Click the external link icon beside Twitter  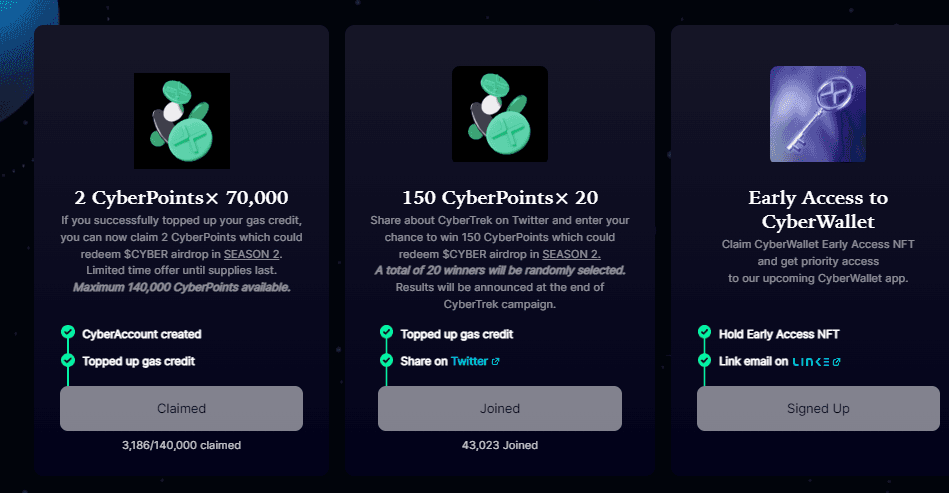click(x=496, y=361)
